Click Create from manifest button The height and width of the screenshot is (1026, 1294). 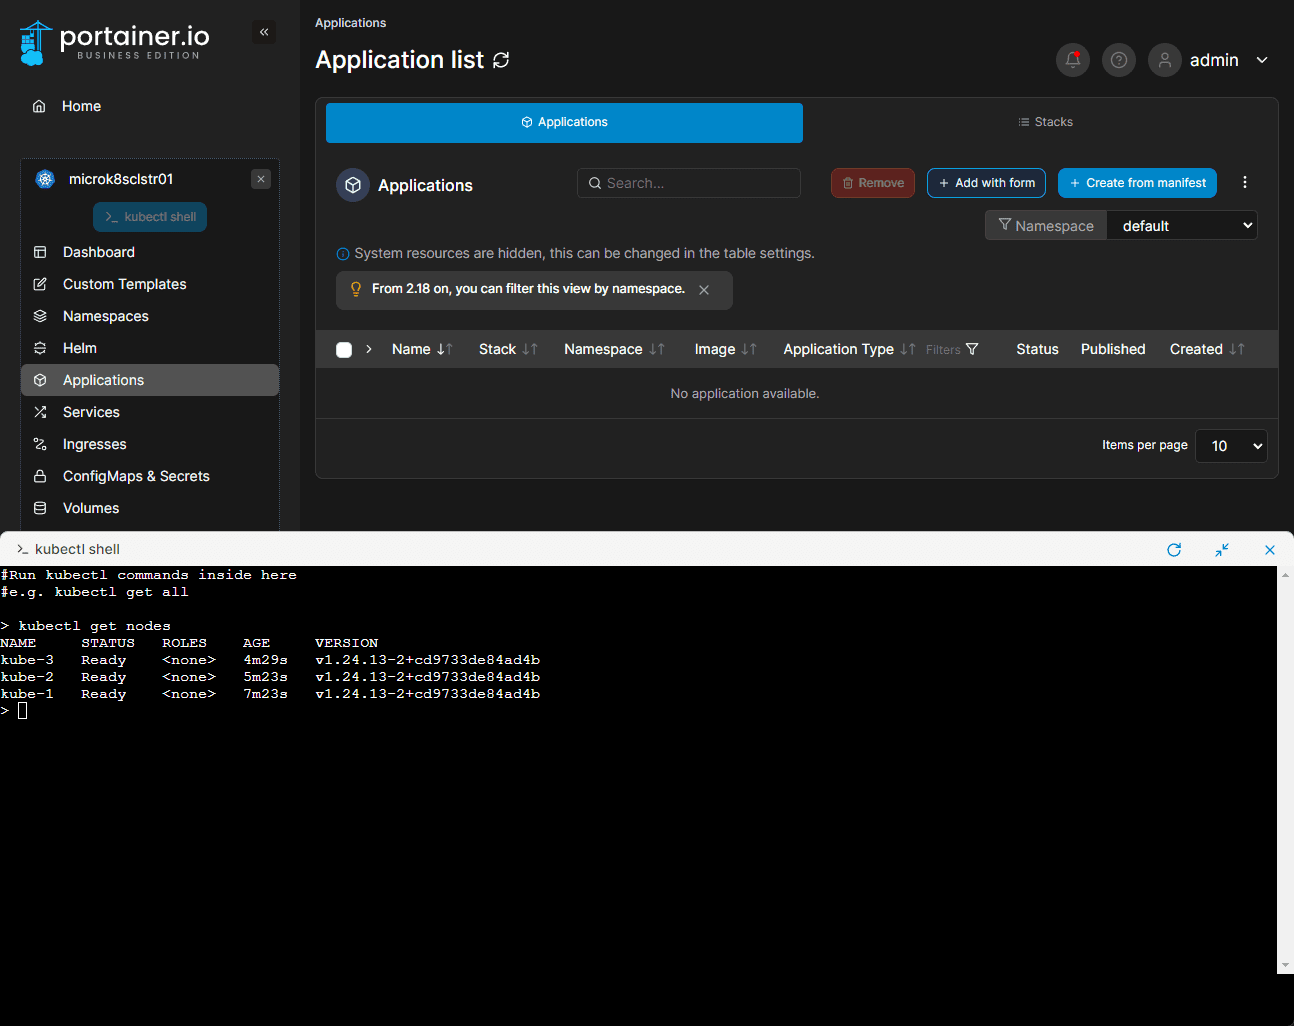point(1137,183)
